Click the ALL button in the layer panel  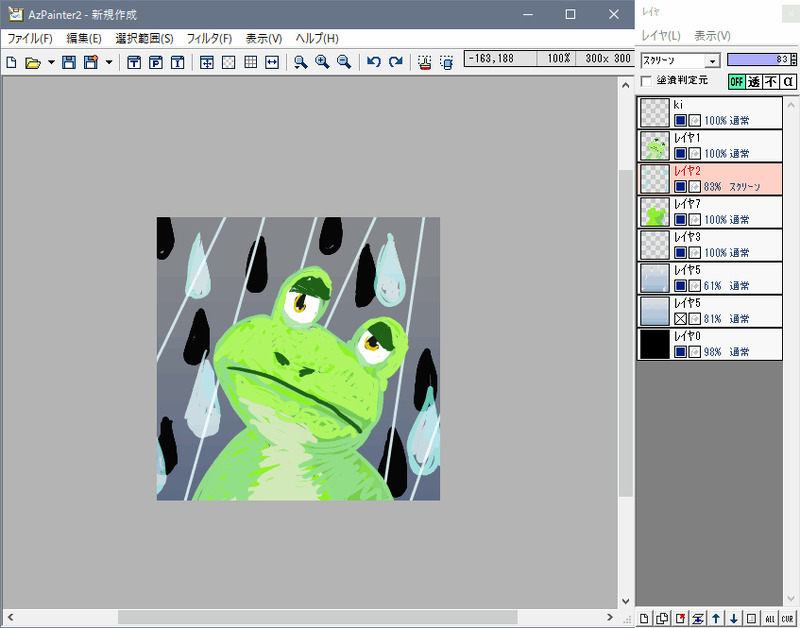(769, 618)
